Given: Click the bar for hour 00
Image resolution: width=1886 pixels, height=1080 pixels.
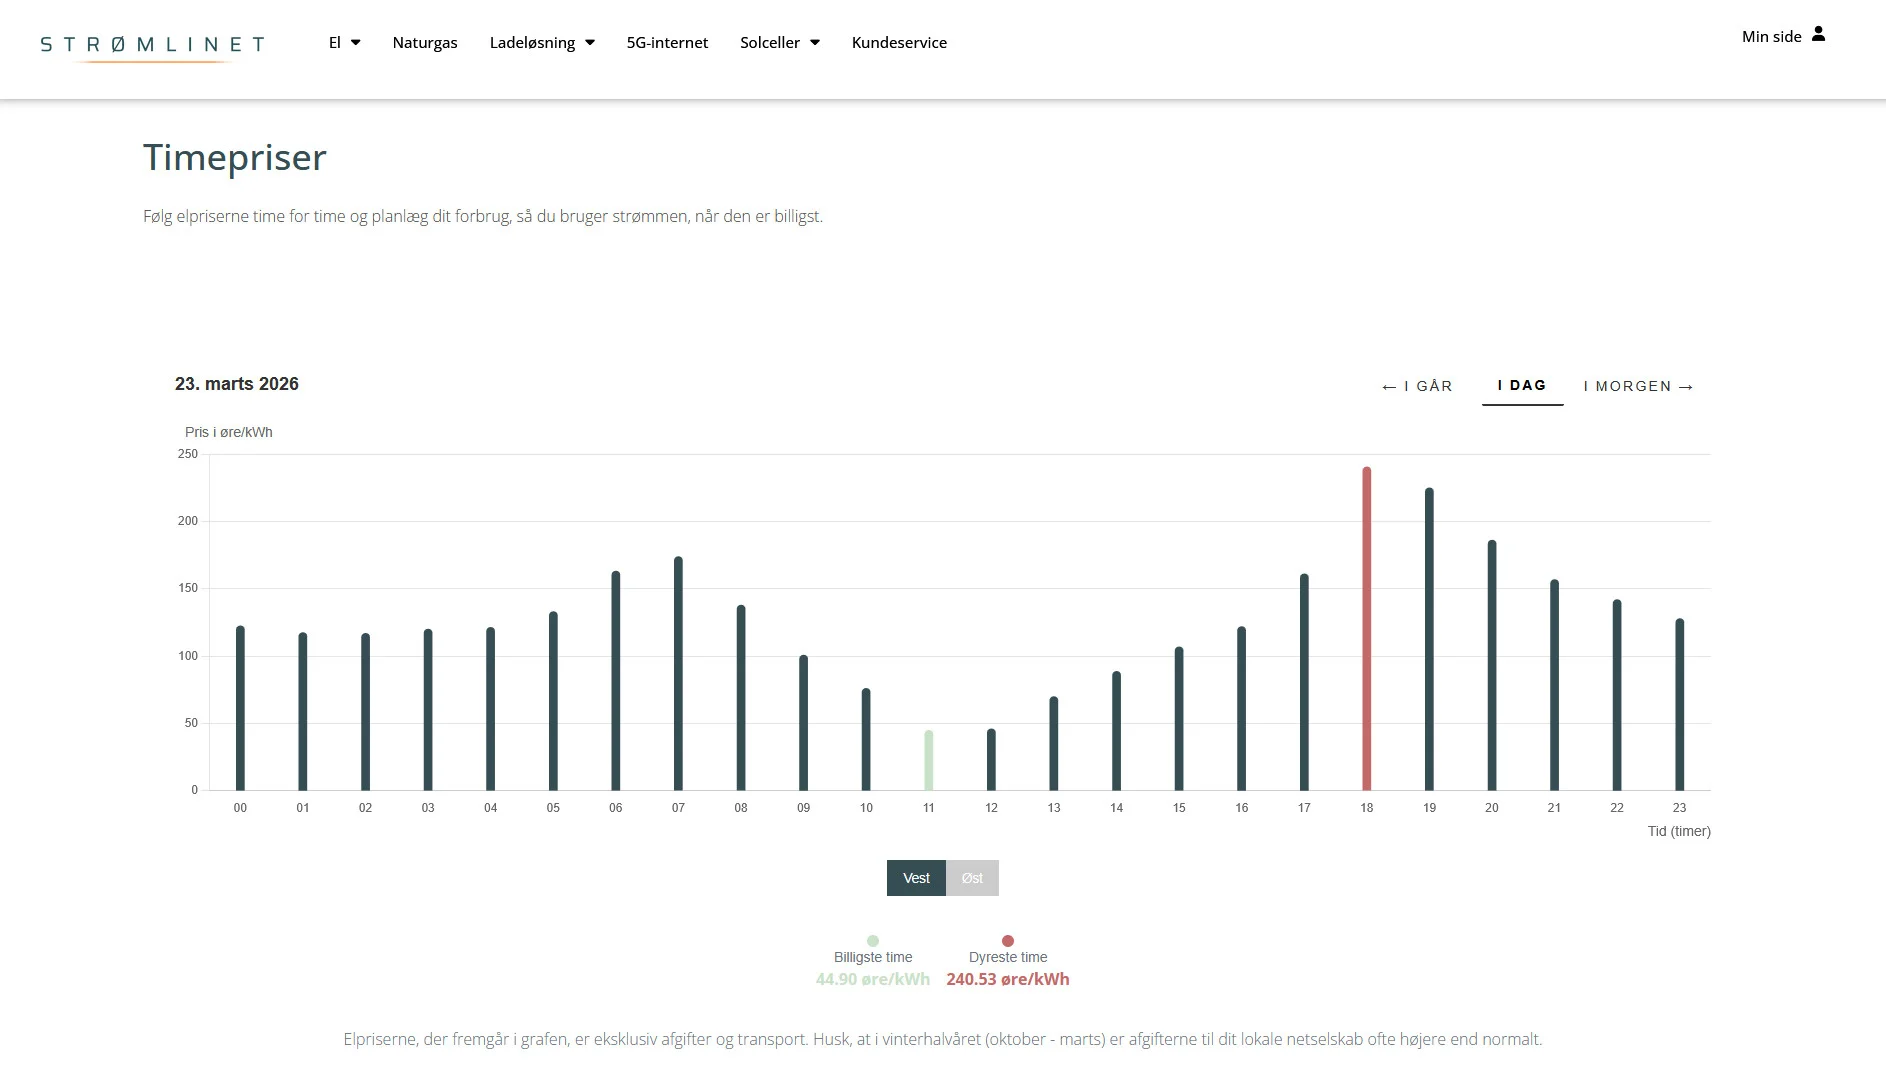Looking at the screenshot, I should (x=240, y=709).
